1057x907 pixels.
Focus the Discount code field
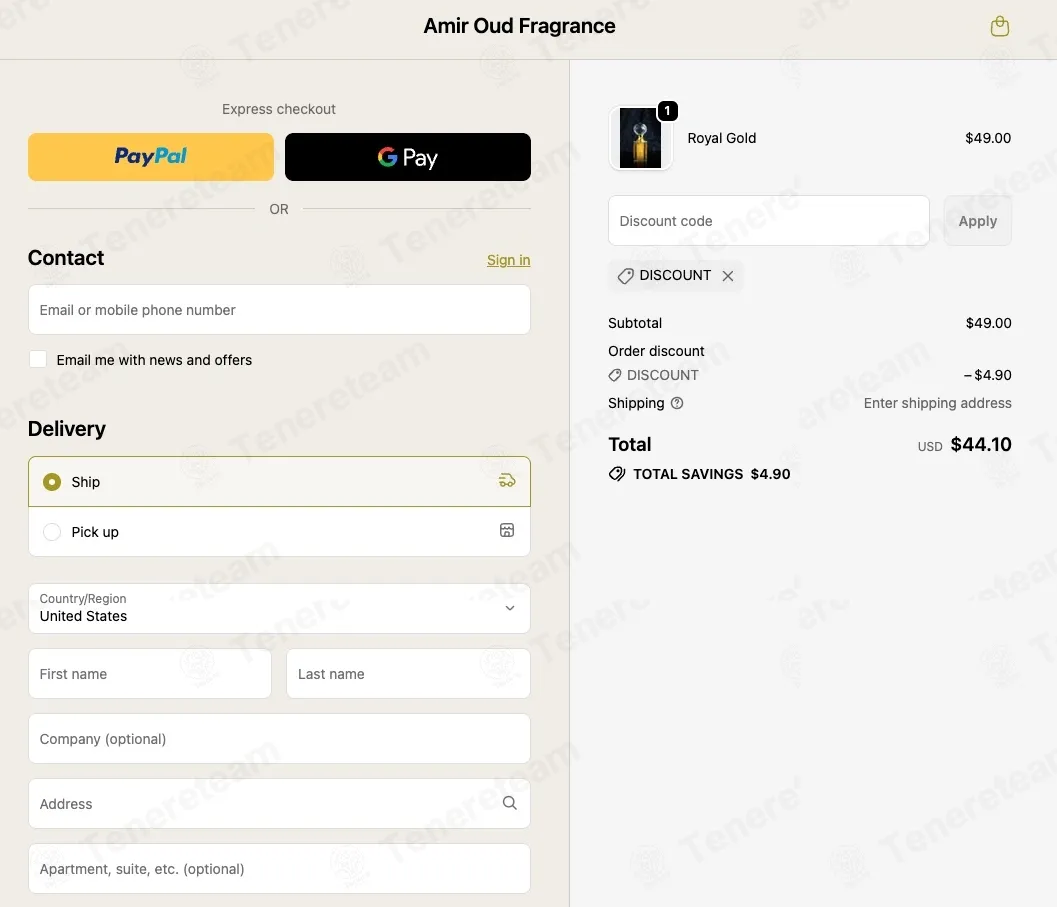[768, 221]
